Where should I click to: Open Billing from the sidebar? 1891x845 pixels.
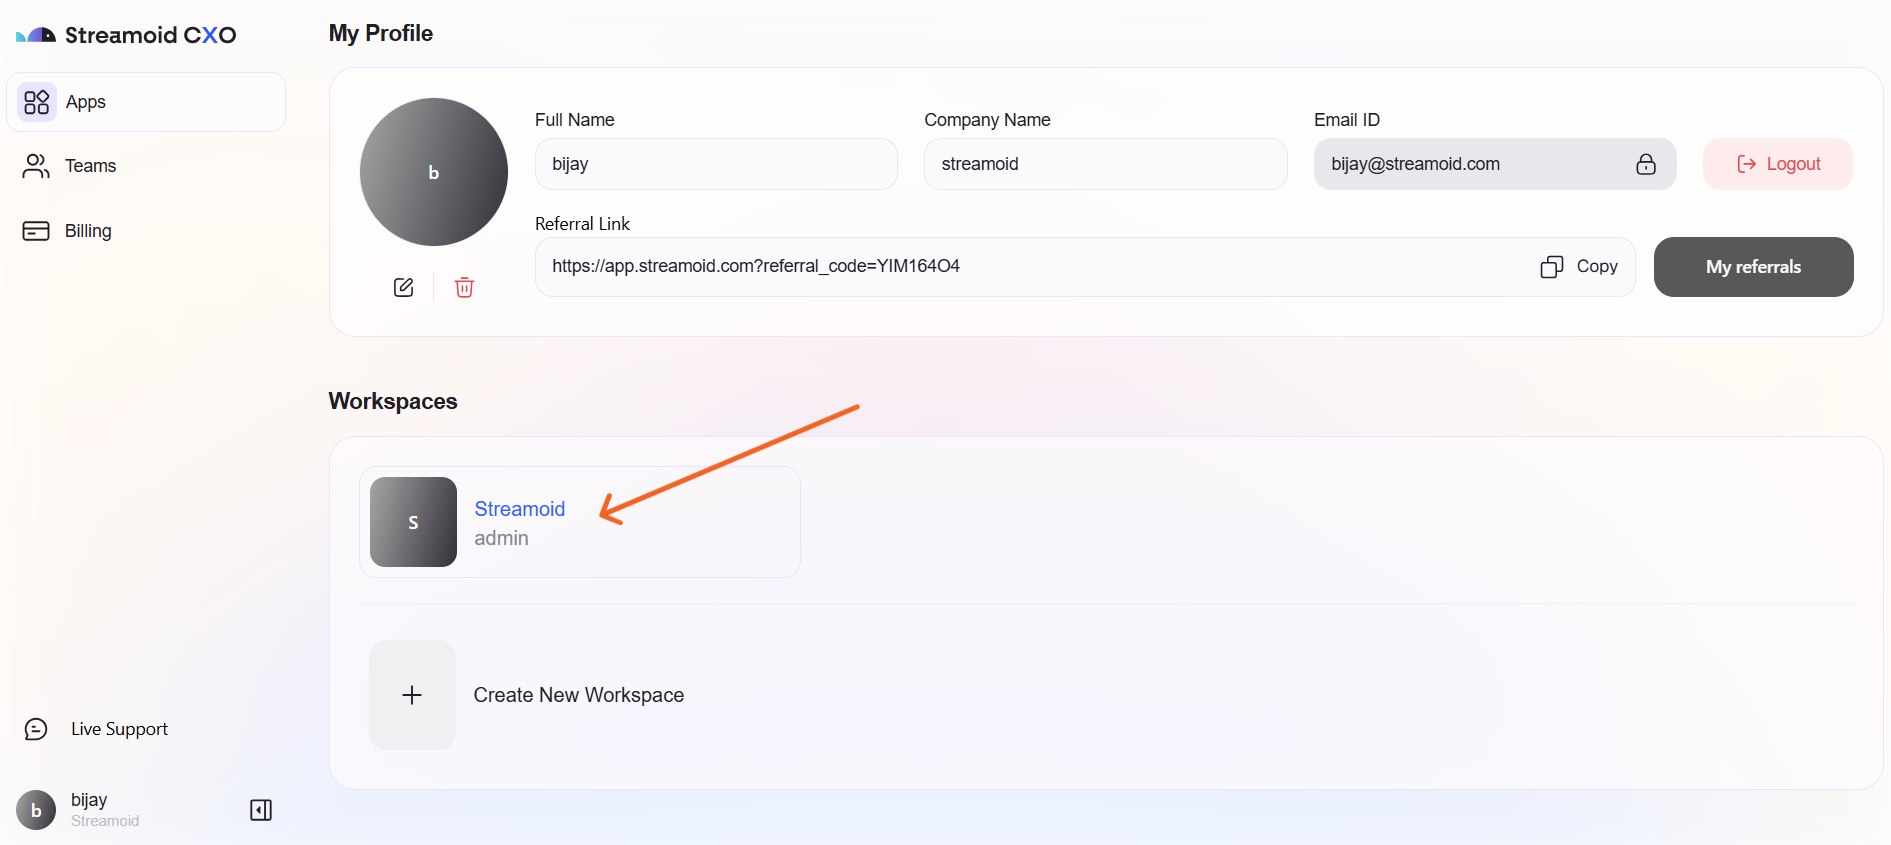[88, 231]
